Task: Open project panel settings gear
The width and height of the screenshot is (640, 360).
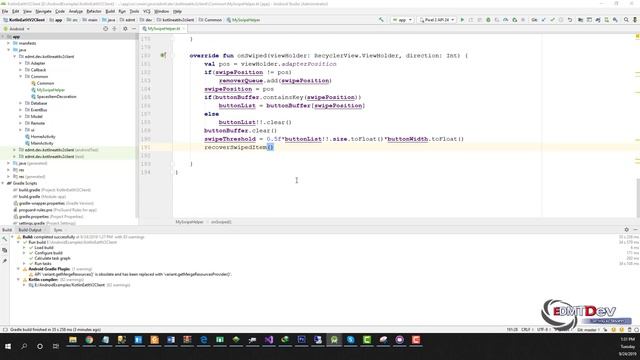Action: point(125,29)
